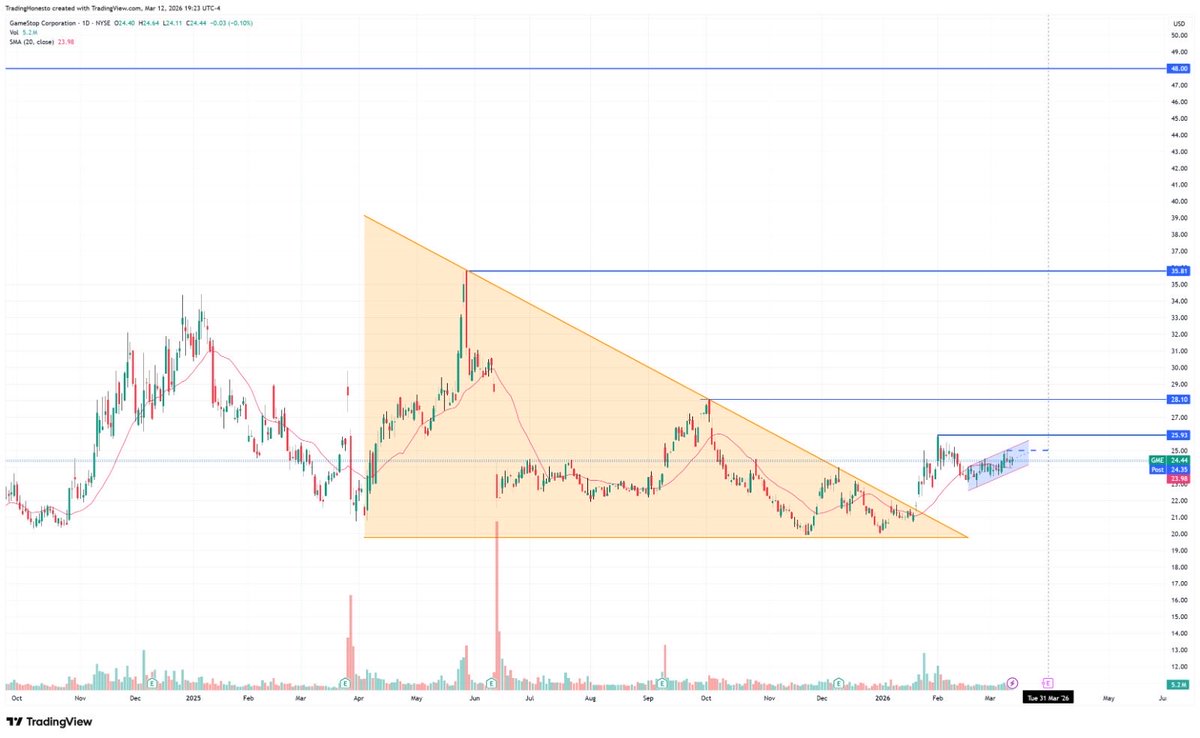
Task: Click the green GME 24.44 price tag
Action: [x=1169, y=460]
